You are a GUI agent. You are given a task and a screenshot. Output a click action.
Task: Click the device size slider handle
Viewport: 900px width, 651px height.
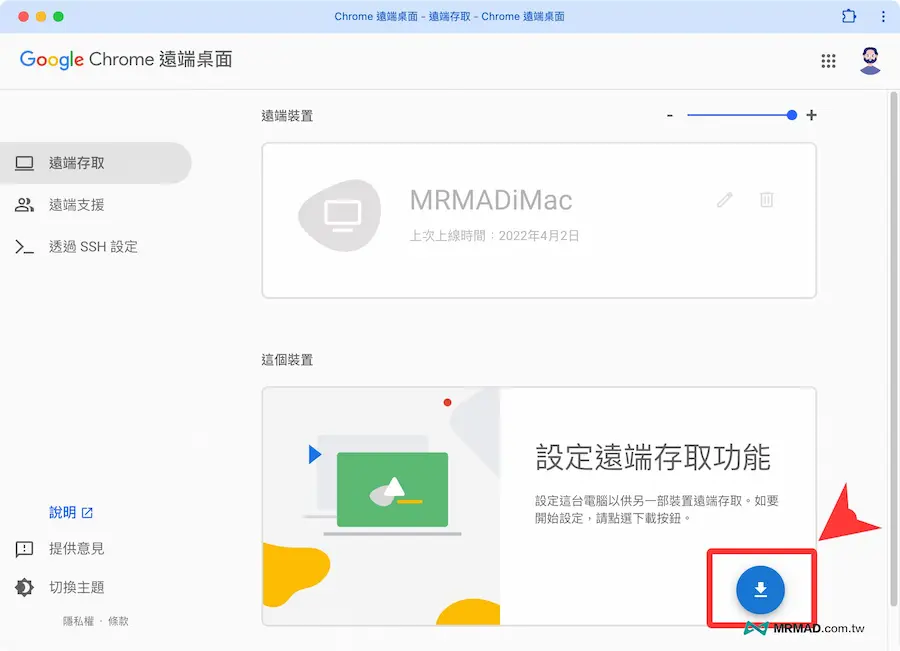[x=792, y=115]
